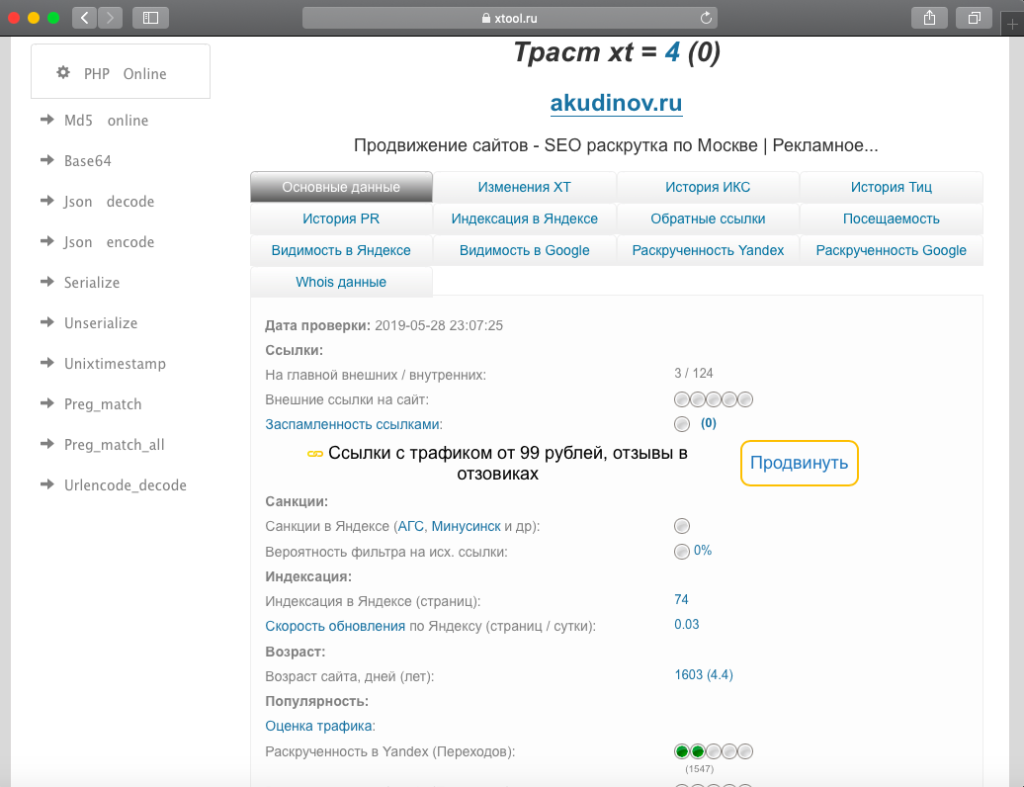Click the Раскрученность в Yandex green rating dots
This screenshot has height=787, width=1024.
[x=713, y=751]
